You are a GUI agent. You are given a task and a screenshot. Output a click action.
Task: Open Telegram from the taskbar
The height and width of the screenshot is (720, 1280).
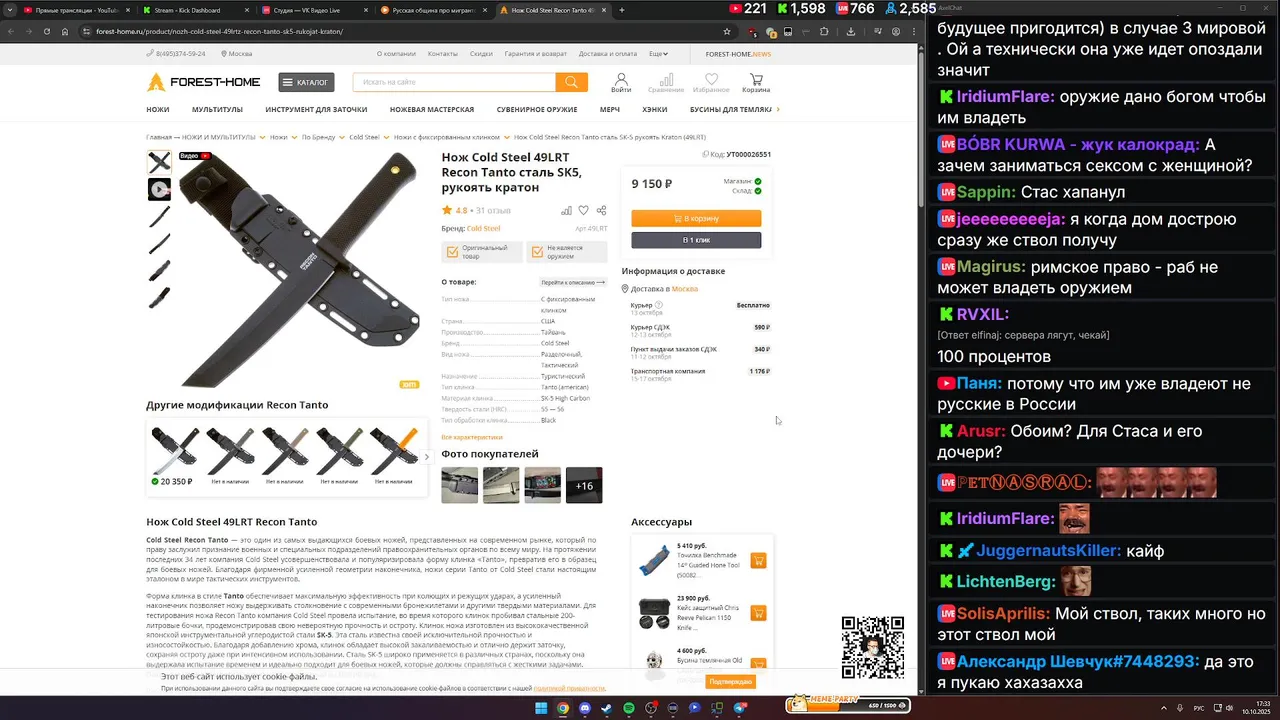(741, 708)
